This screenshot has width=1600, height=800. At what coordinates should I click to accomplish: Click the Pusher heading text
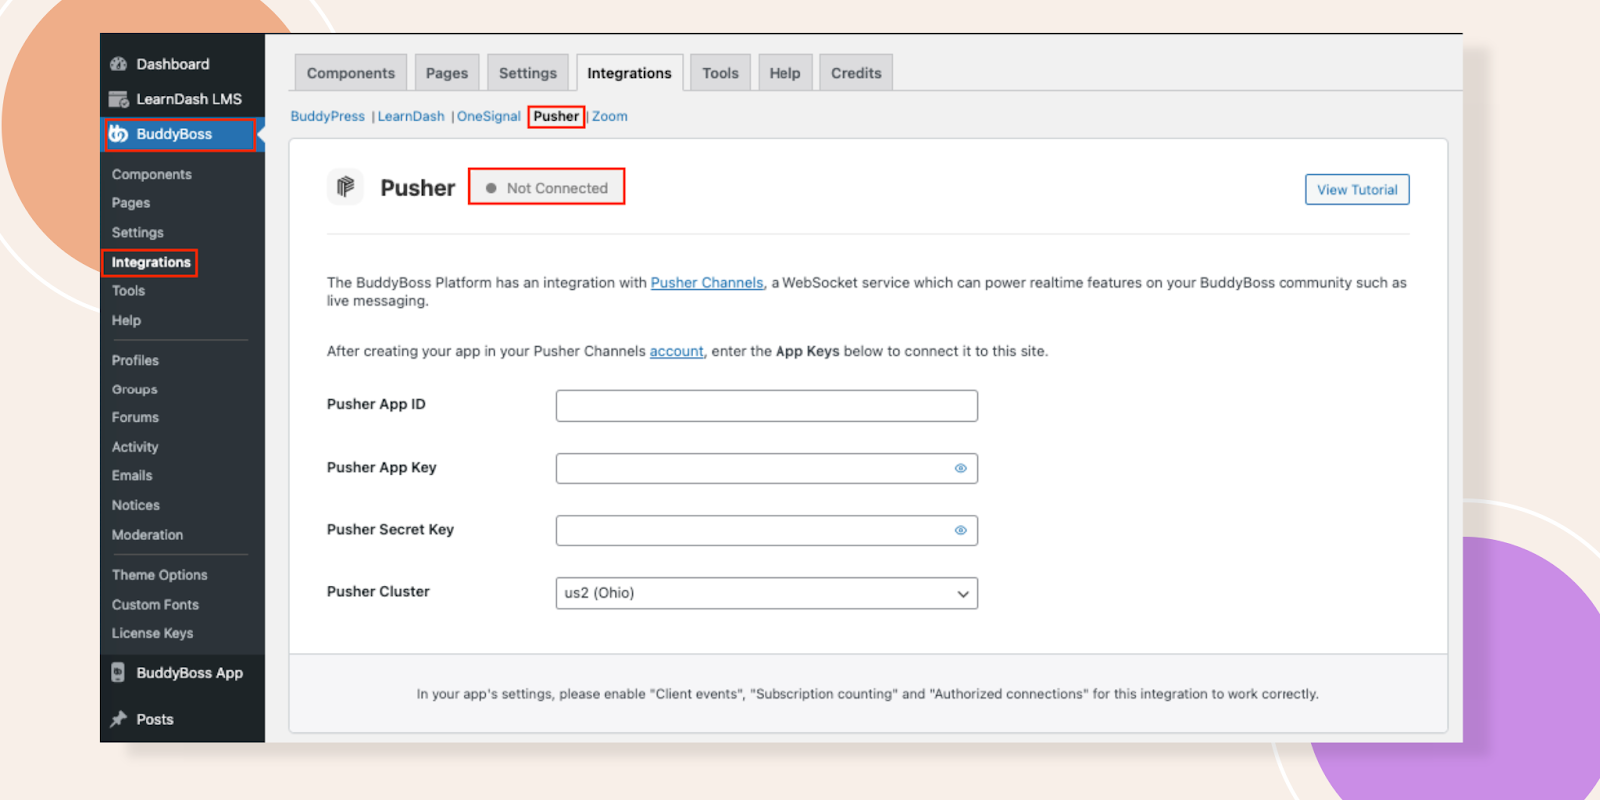418,188
